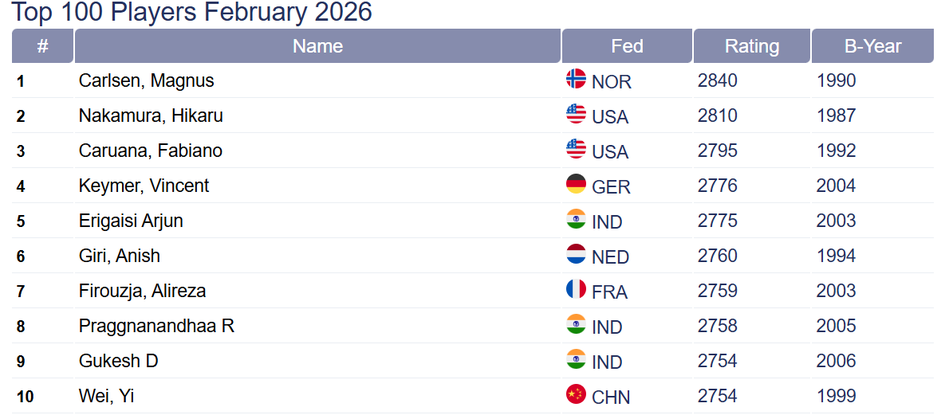Select Keymer, Vincent in the list
This screenshot has height=415, width=945.
tap(144, 186)
